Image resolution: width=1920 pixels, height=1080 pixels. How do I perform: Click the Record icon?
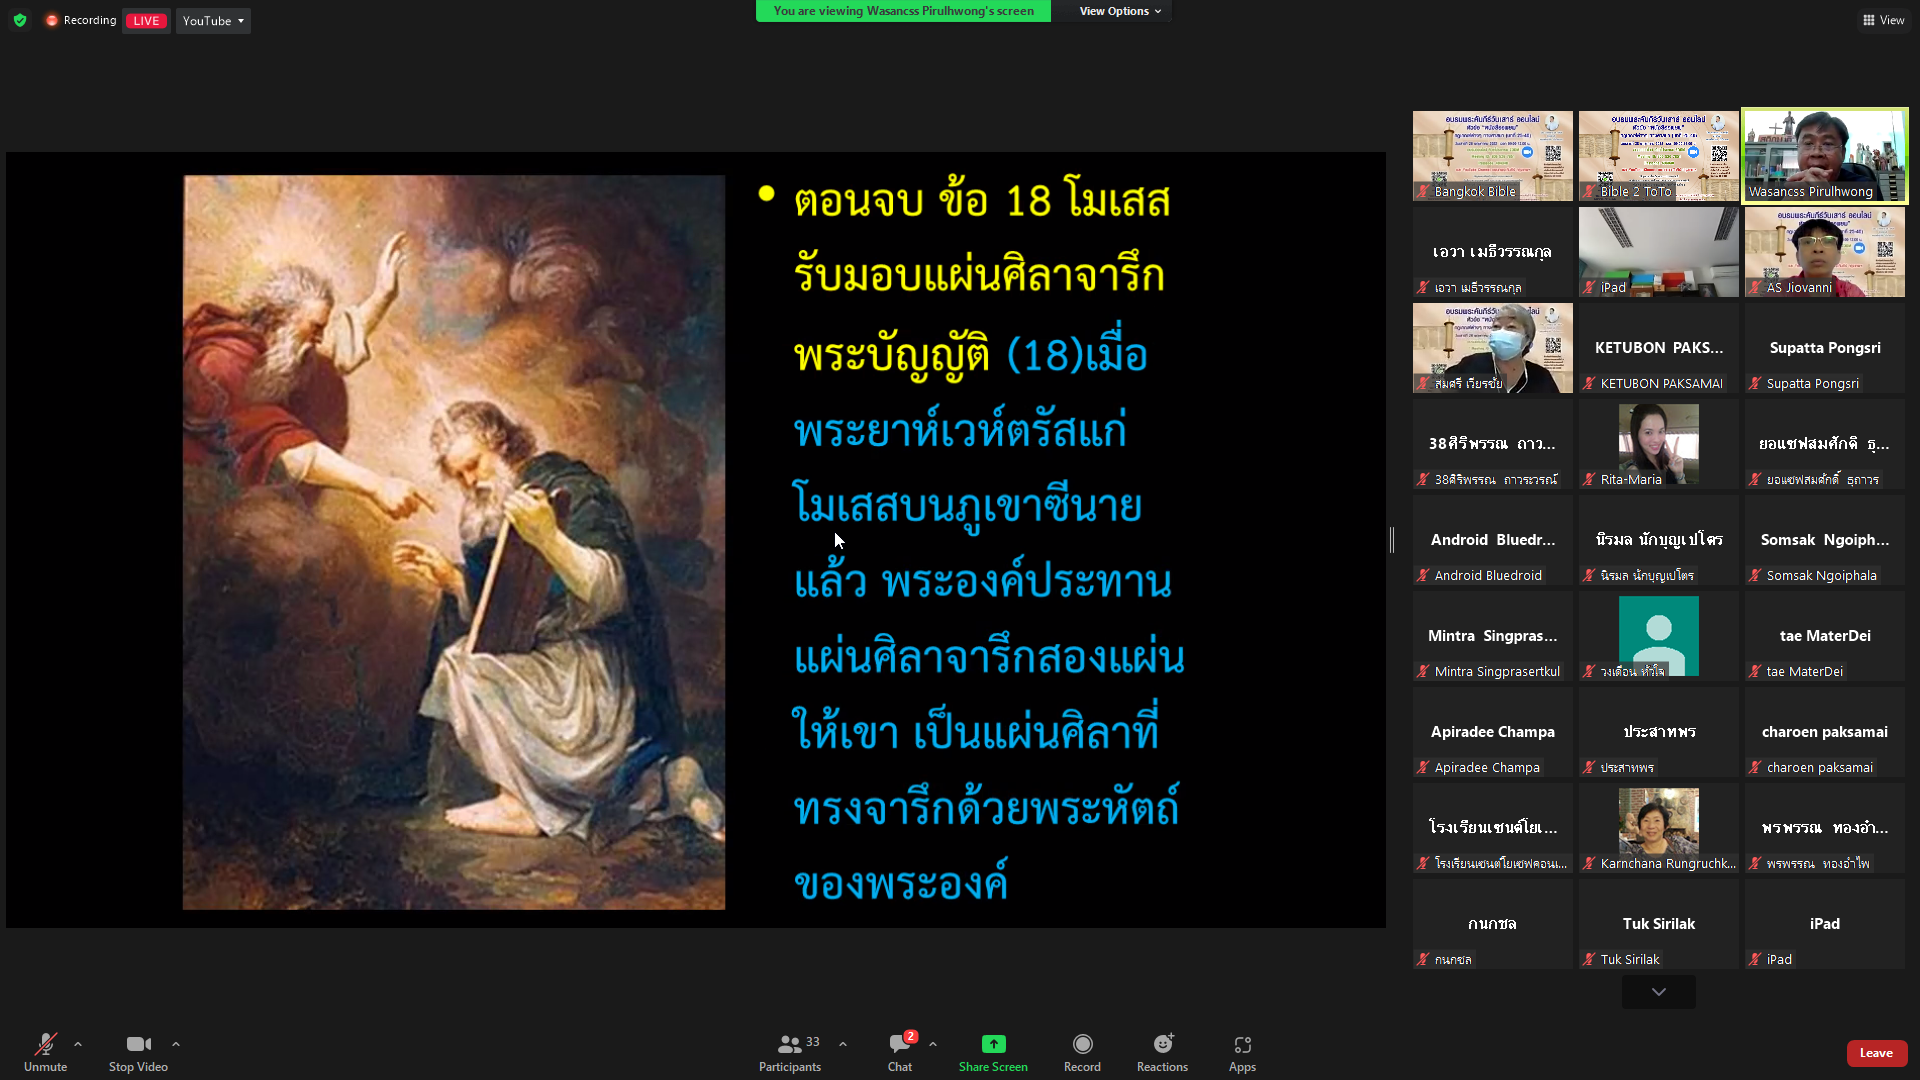1082,1044
